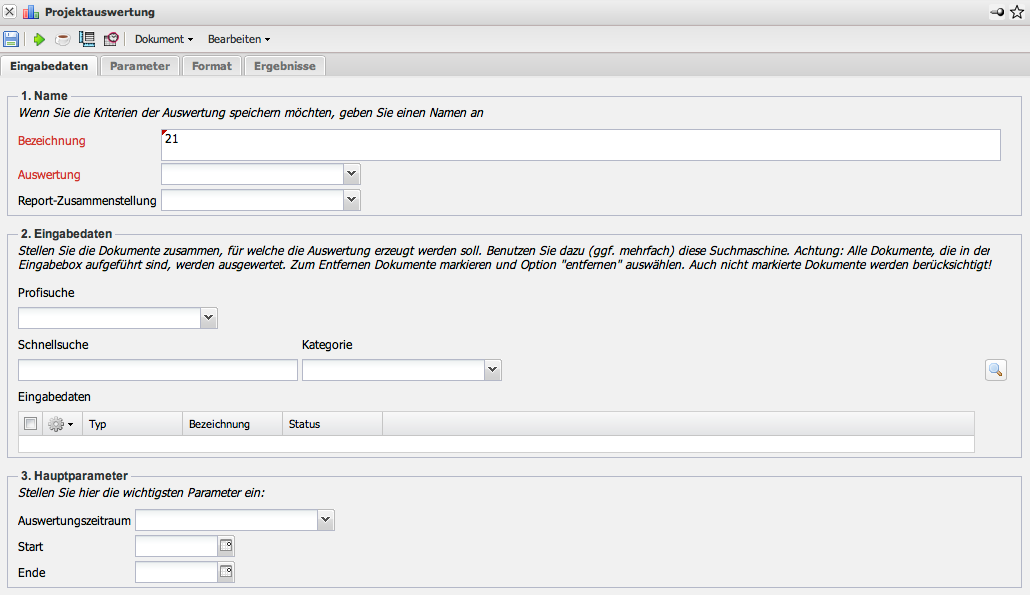Switch to the Format tab
This screenshot has height=595, width=1030.
pyautogui.click(x=212, y=66)
